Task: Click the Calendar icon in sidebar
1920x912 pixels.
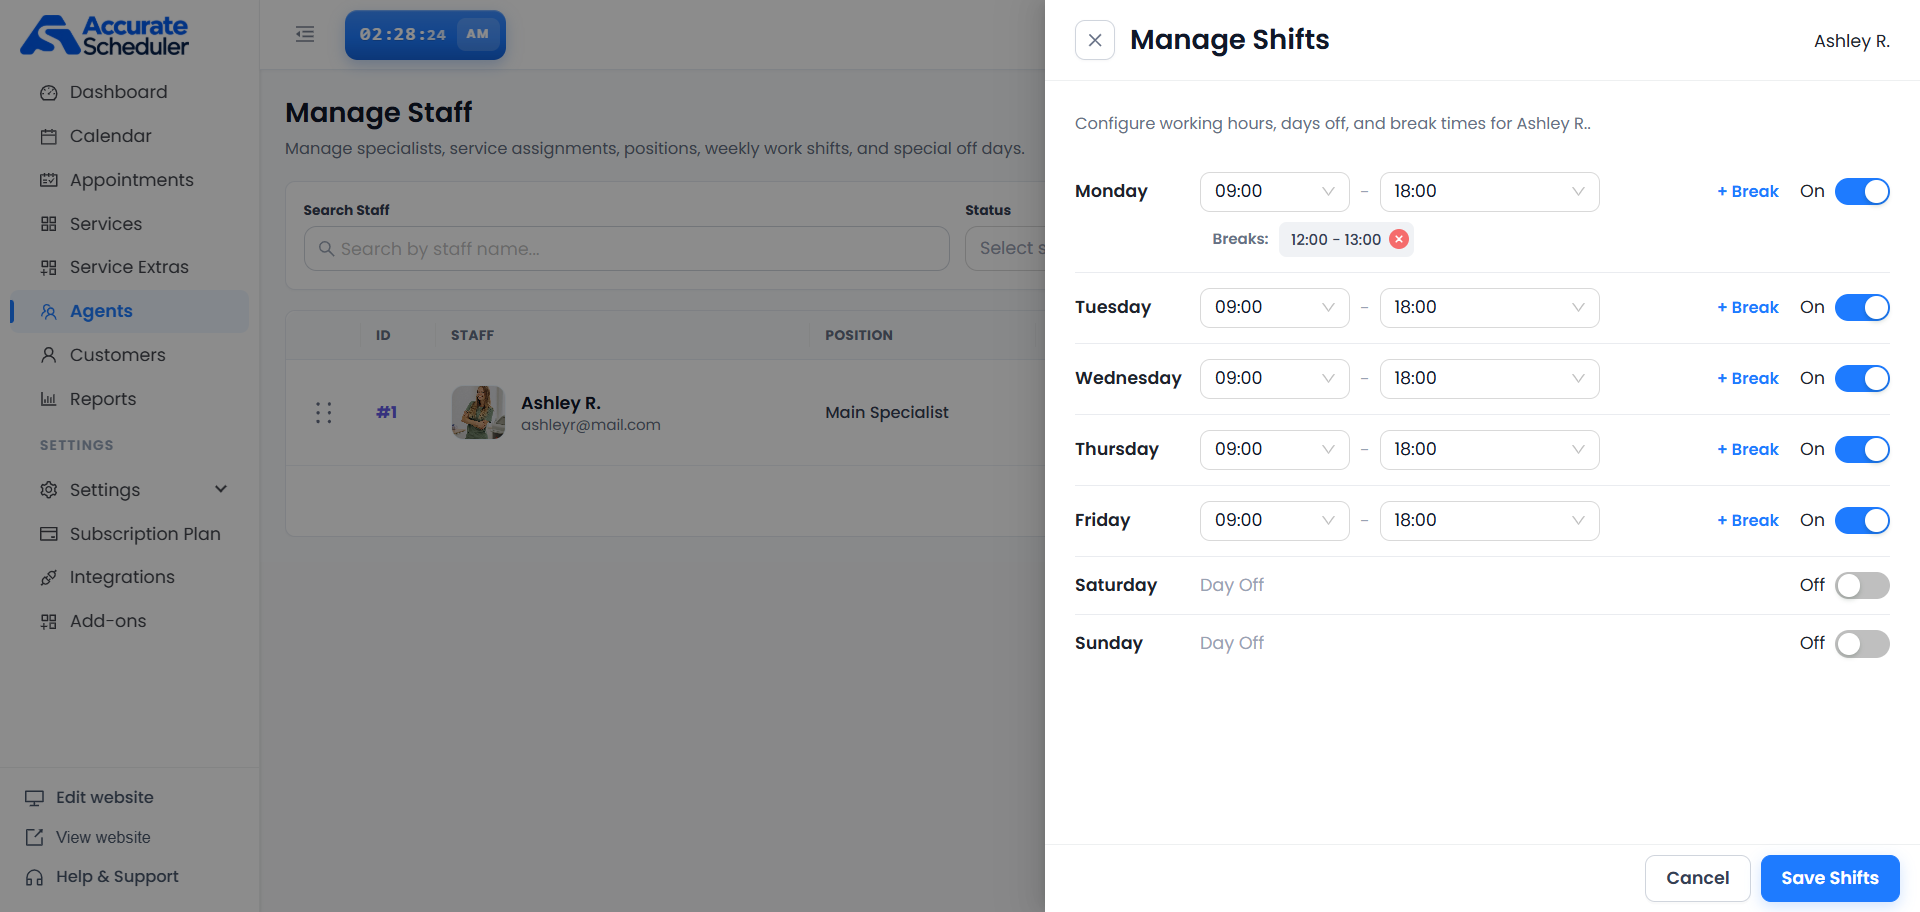Action: [x=48, y=137]
